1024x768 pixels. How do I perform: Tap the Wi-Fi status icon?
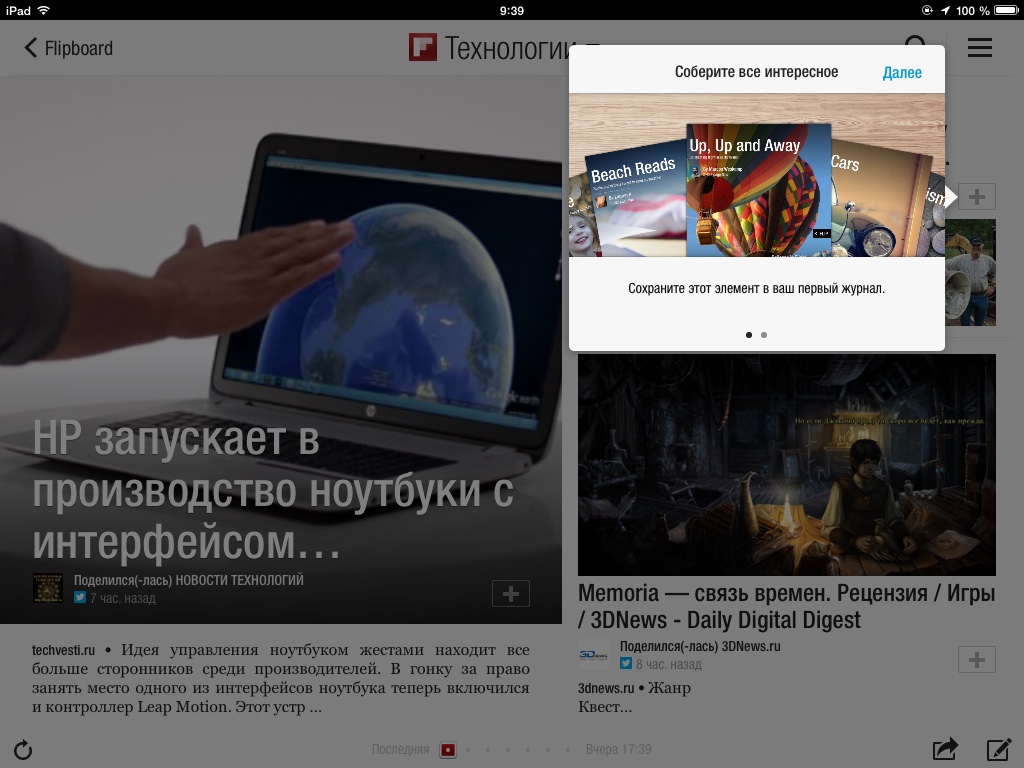pos(44,10)
